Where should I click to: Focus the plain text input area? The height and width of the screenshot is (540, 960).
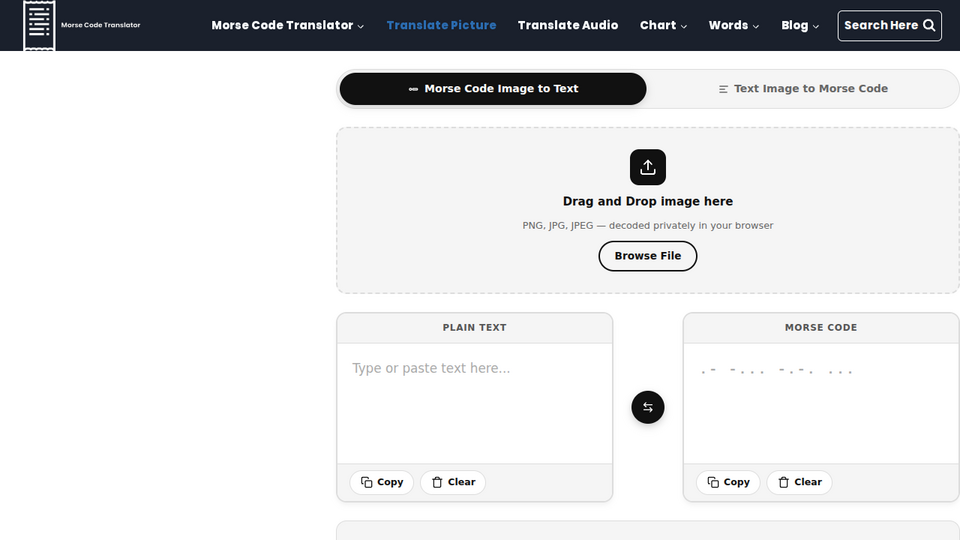[474, 403]
